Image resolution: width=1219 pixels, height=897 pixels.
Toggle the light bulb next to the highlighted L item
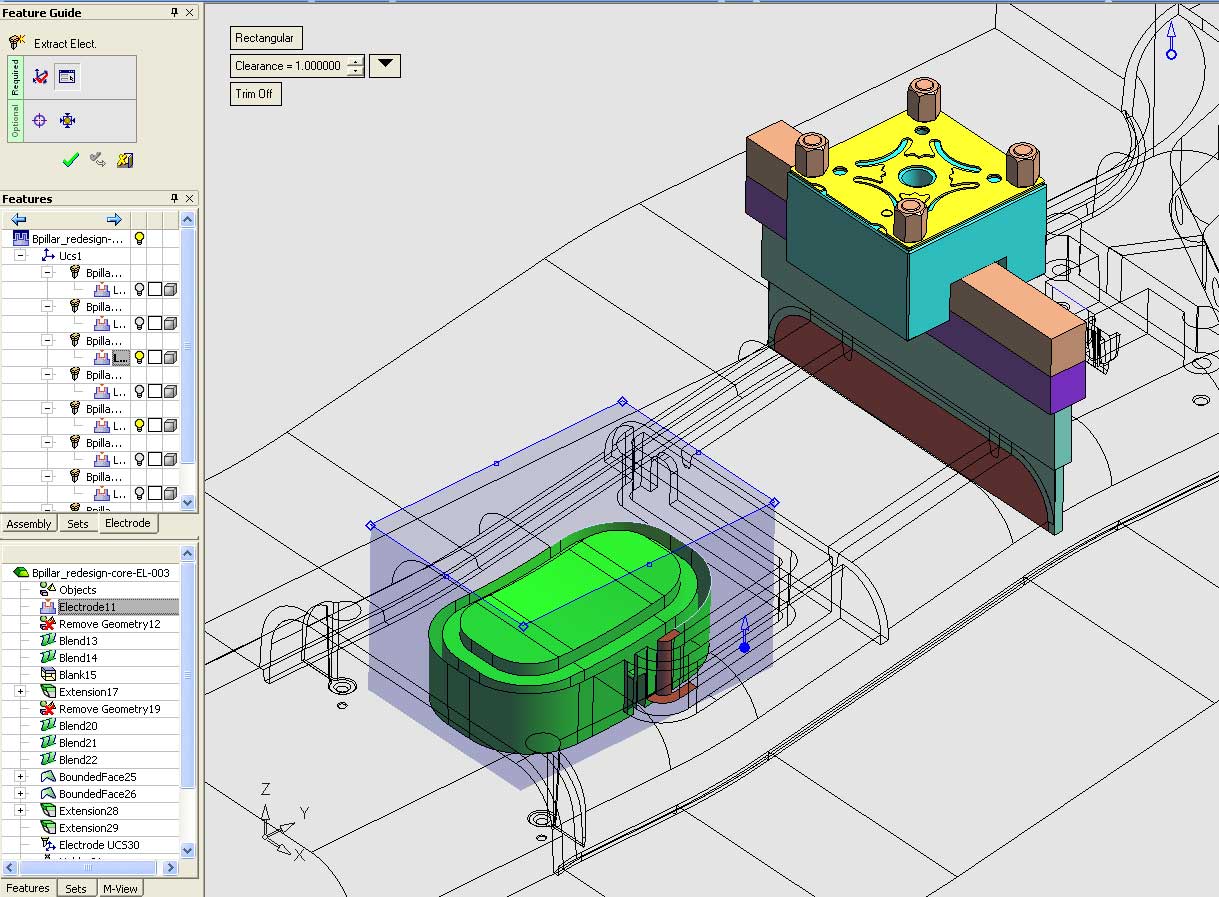140,356
